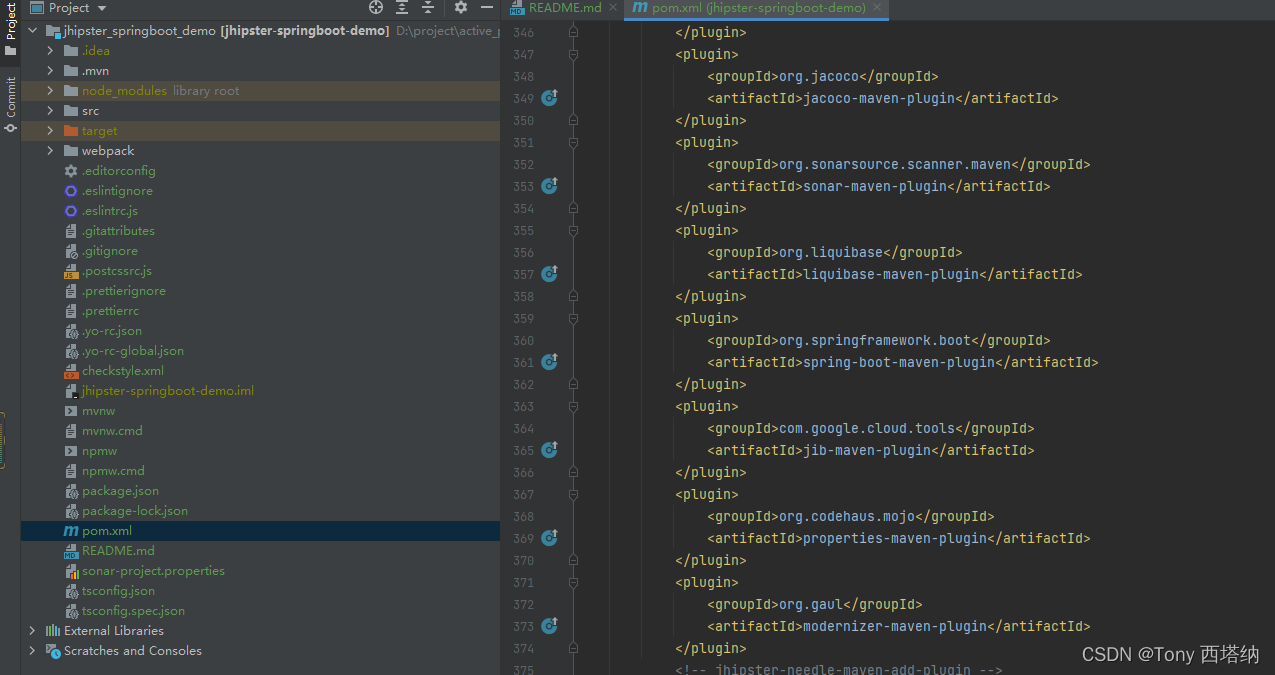This screenshot has width=1275, height=675.
Task: Click the .editorconfig gear file icon
Action: coord(71,171)
